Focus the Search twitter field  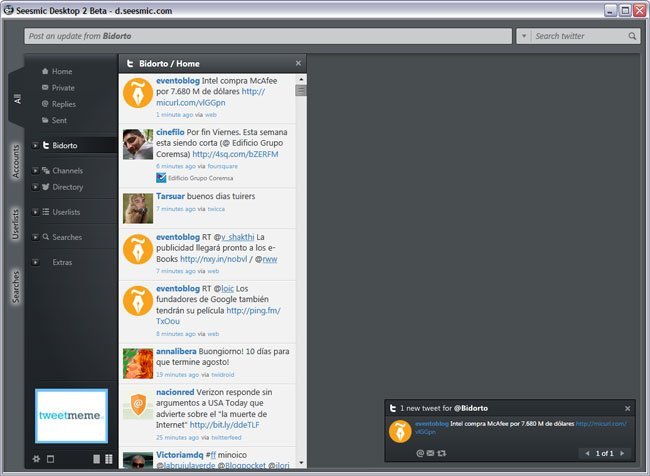580,36
